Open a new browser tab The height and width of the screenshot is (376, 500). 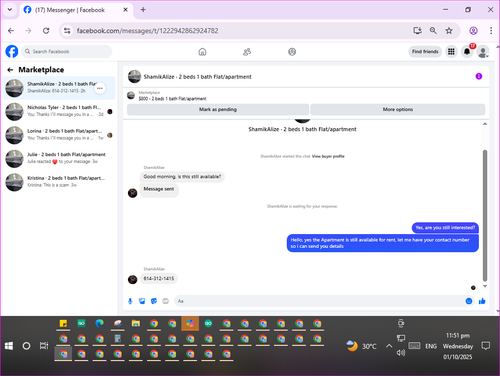[x=143, y=10]
